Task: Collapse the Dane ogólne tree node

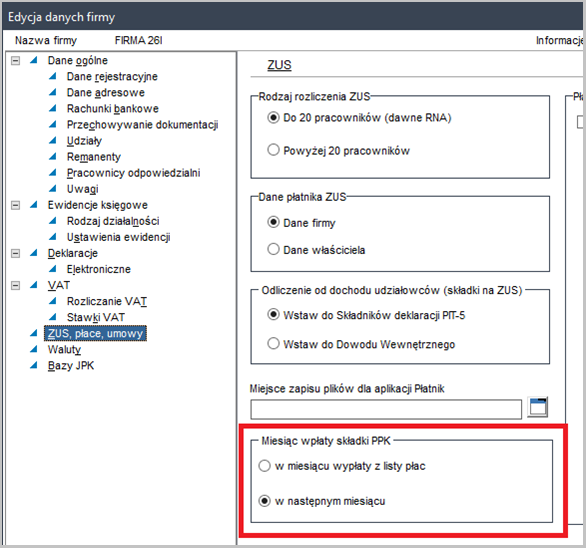Action: 15,61
